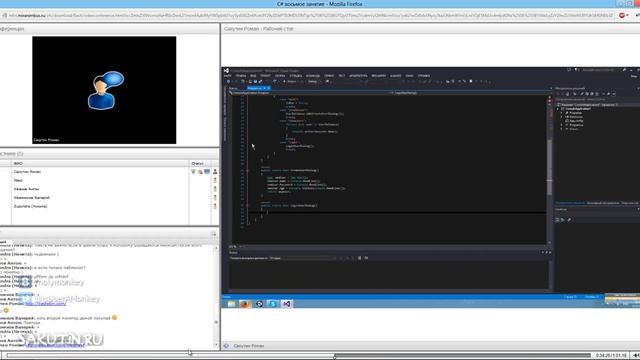Open the Debug configuration dropdown
The width and height of the screenshot is (640, 360).
click(313, 82)
